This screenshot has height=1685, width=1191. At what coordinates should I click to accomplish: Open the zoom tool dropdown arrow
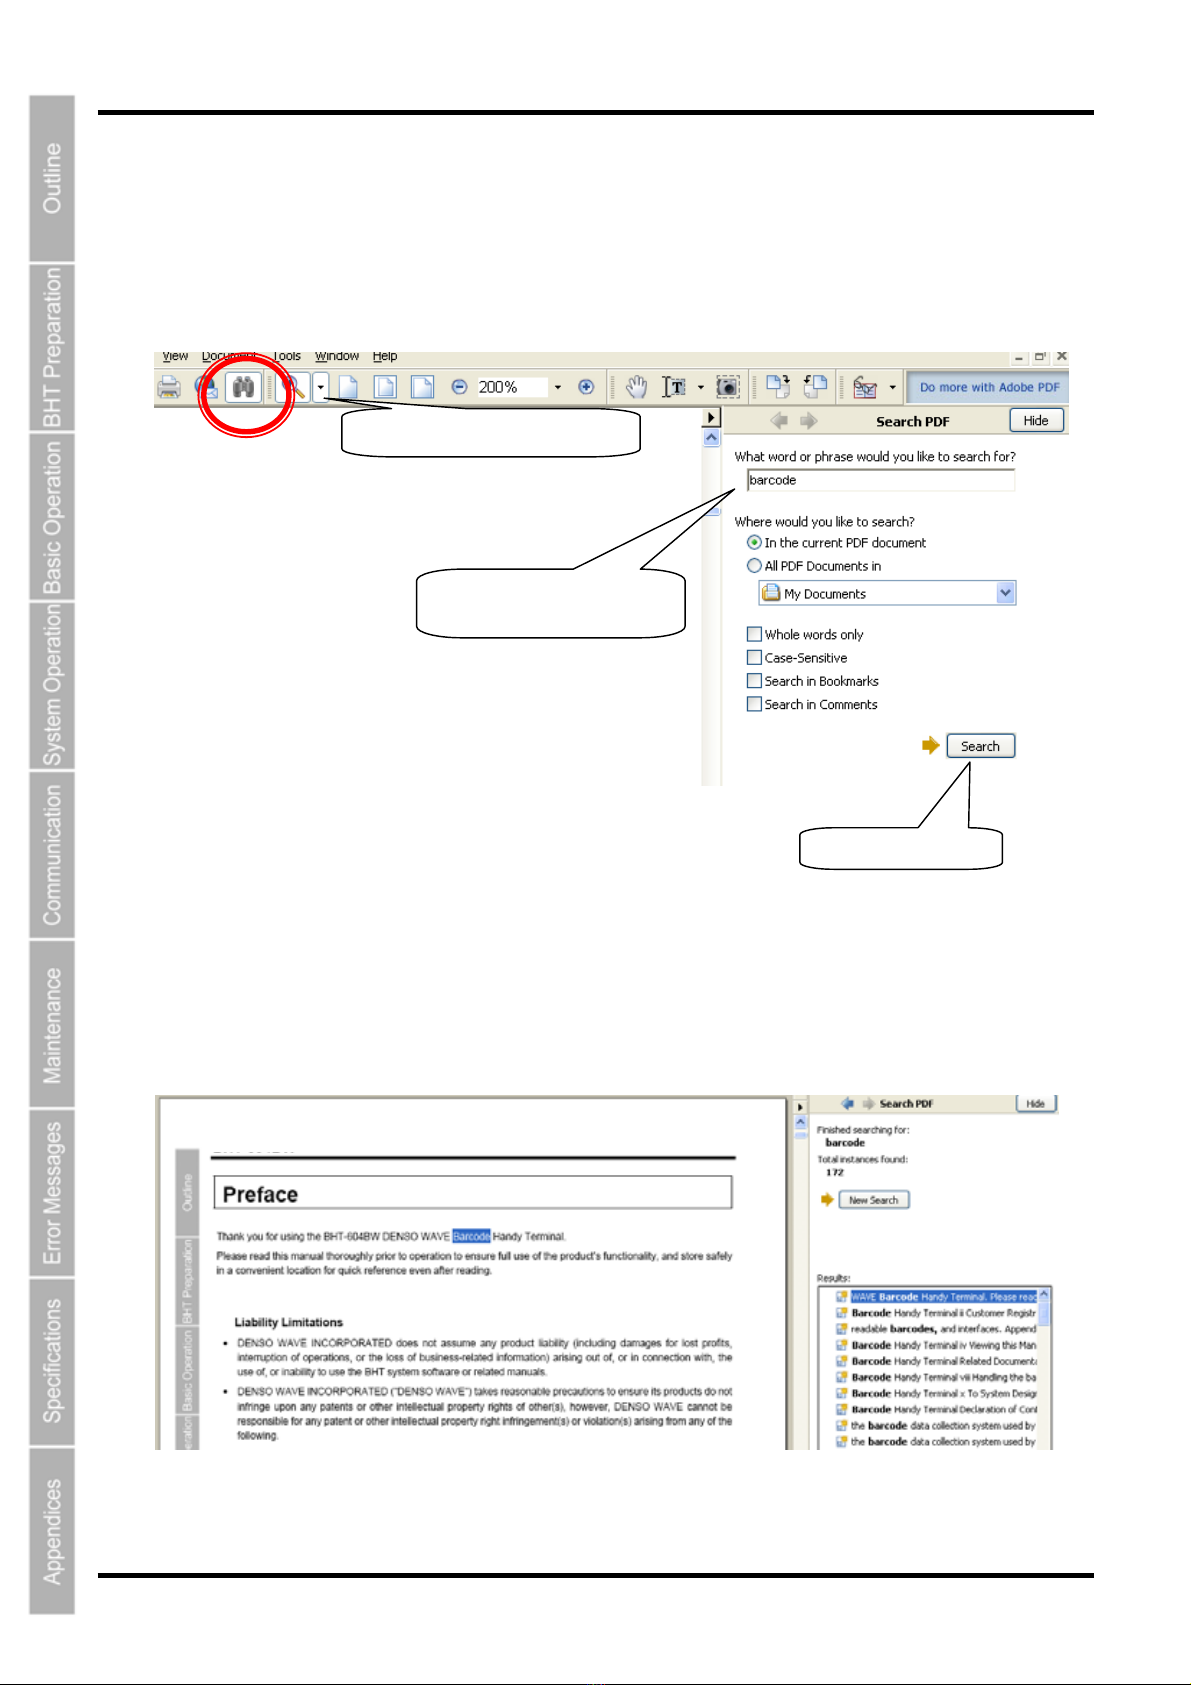[321, 387]
